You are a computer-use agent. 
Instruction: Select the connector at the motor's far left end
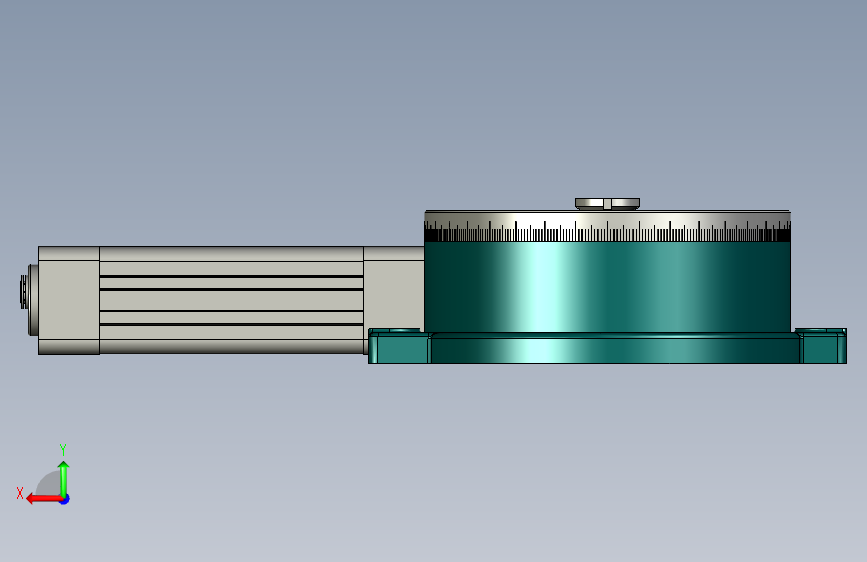tap(29, 300)
